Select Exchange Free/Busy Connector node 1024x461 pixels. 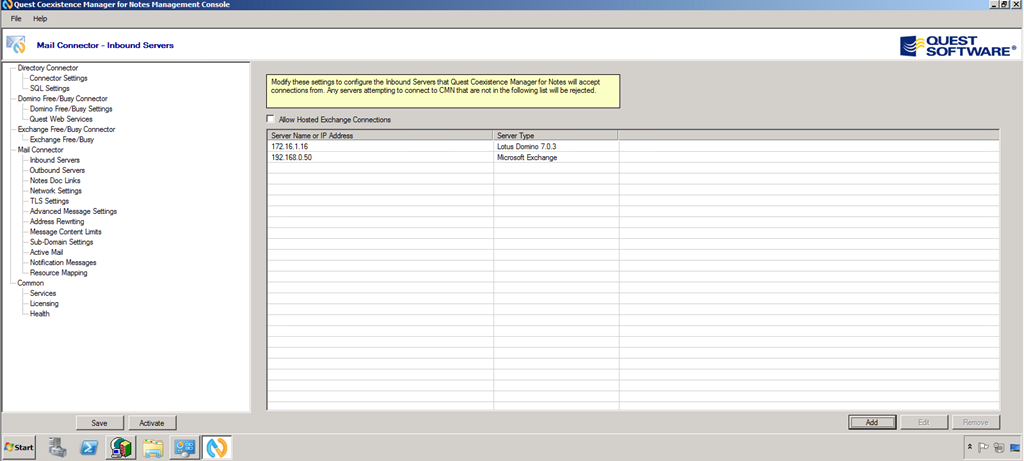[x=66, y=129]
